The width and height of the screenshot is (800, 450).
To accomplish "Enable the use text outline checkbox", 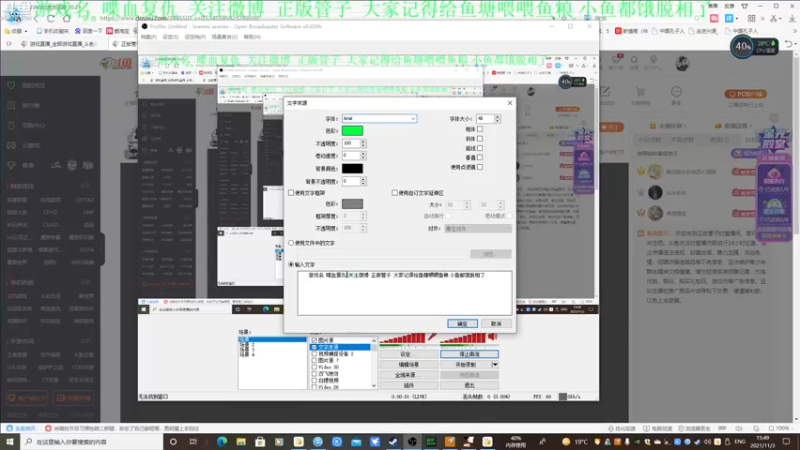I will point(291,193).
